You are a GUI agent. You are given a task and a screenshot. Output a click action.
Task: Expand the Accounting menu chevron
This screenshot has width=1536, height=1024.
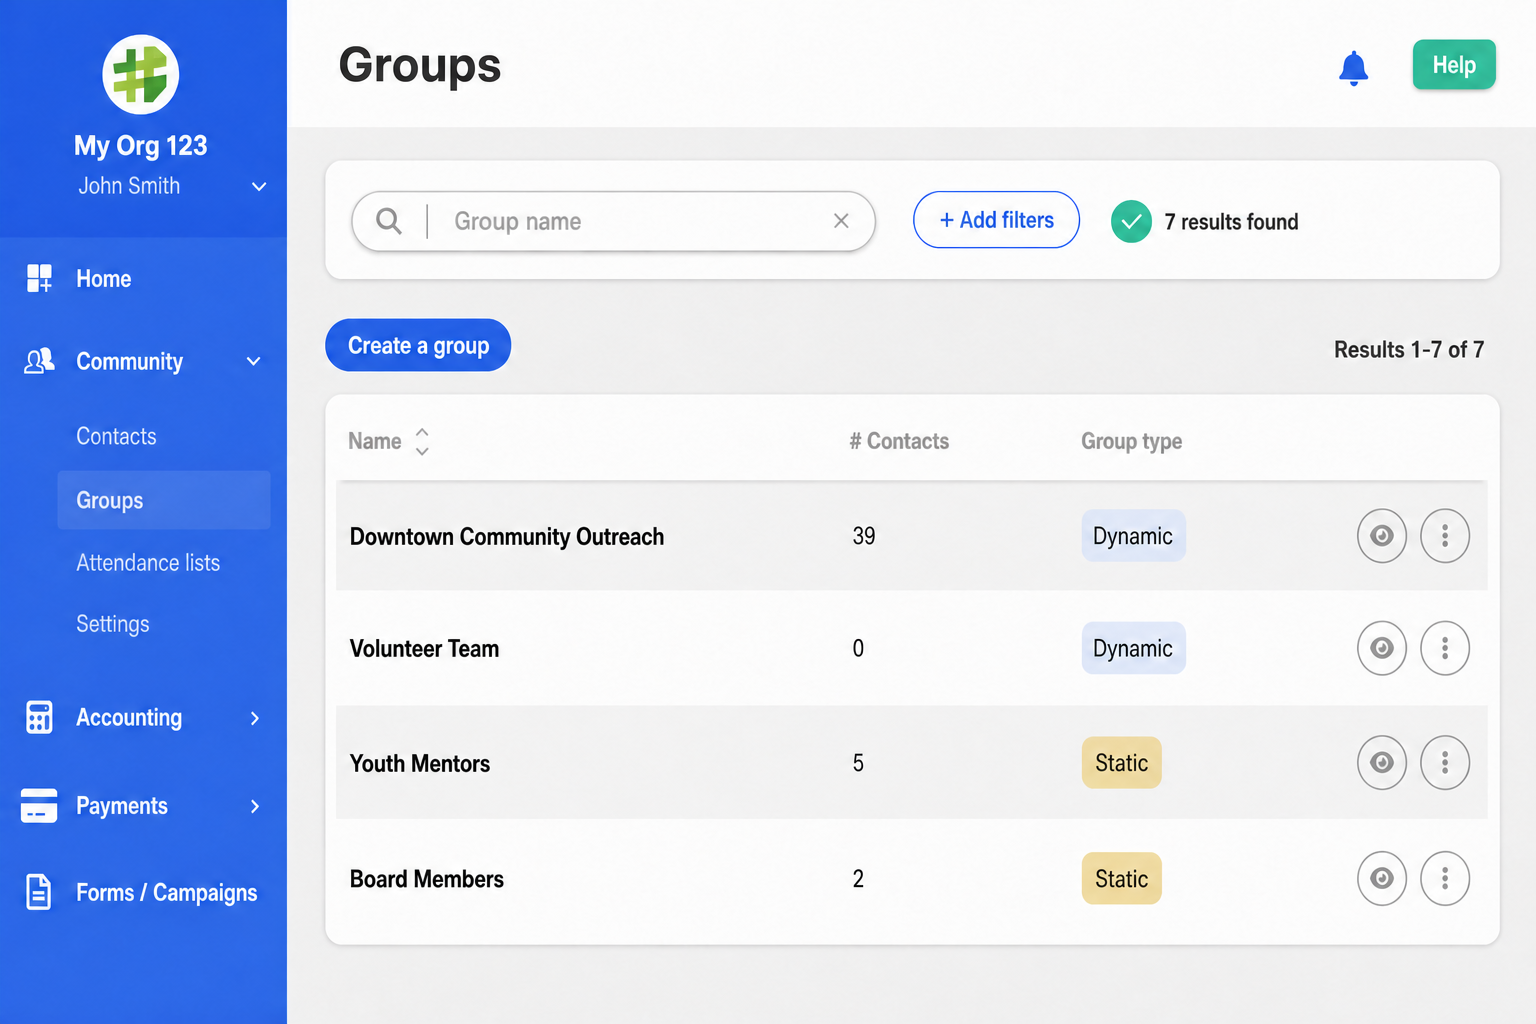tap(255, 718)
